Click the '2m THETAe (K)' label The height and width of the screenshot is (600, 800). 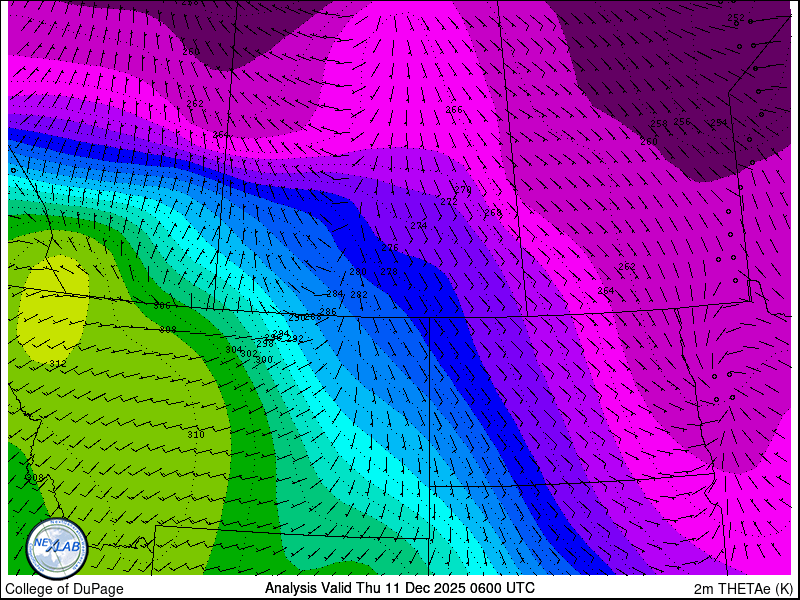tap(743, 588)
